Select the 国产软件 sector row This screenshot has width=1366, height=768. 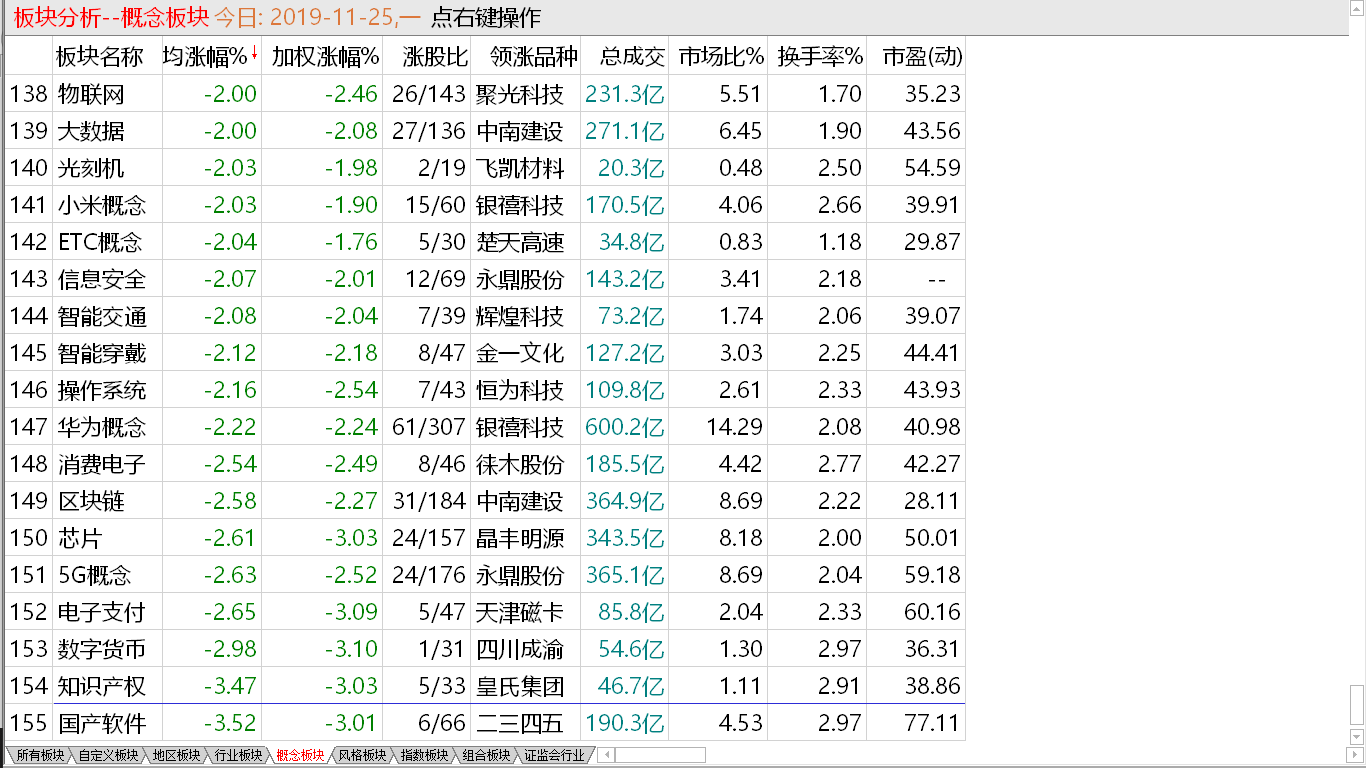click(x=485, y=723)
